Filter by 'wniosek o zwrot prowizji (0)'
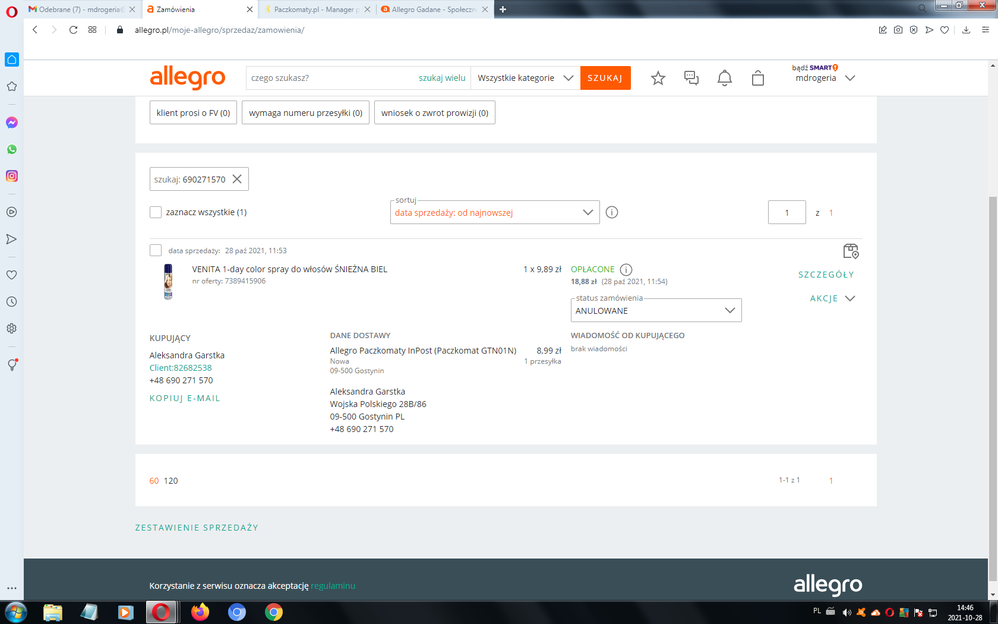This screenshot has height=624, width=998. 435,113
